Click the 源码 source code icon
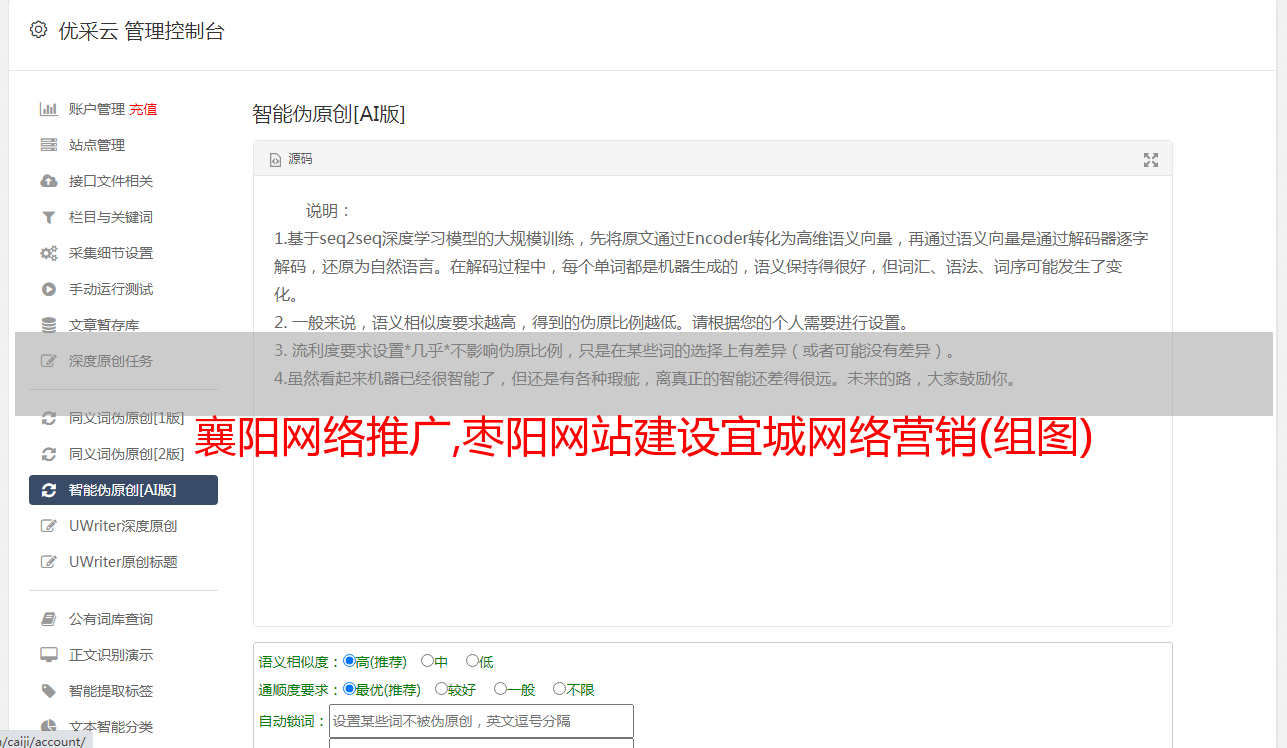 tap(276, 159)
